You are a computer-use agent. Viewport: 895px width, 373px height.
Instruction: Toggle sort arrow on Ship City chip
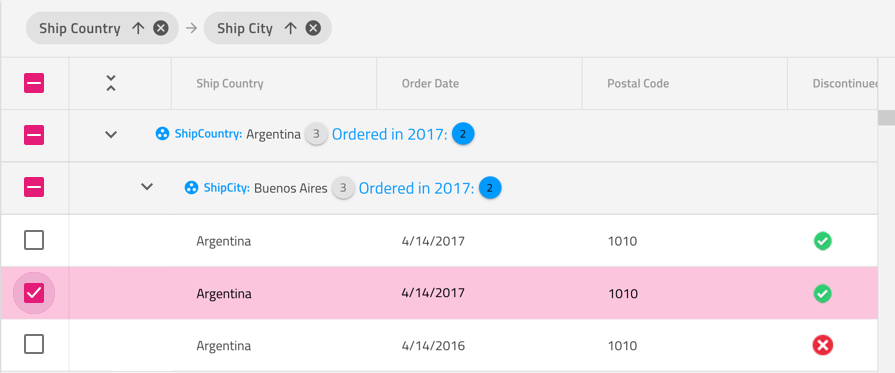(291, 28)
